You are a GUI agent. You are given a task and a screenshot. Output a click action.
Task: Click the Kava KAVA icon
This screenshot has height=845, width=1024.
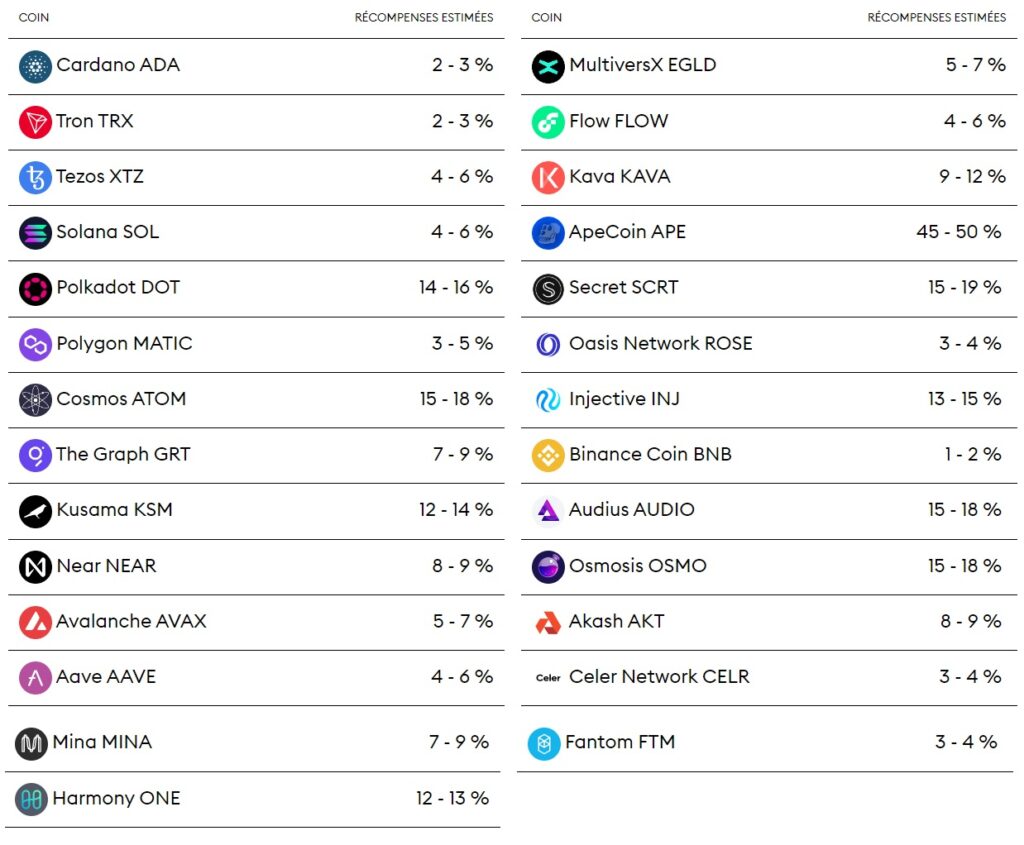[548, 178]
